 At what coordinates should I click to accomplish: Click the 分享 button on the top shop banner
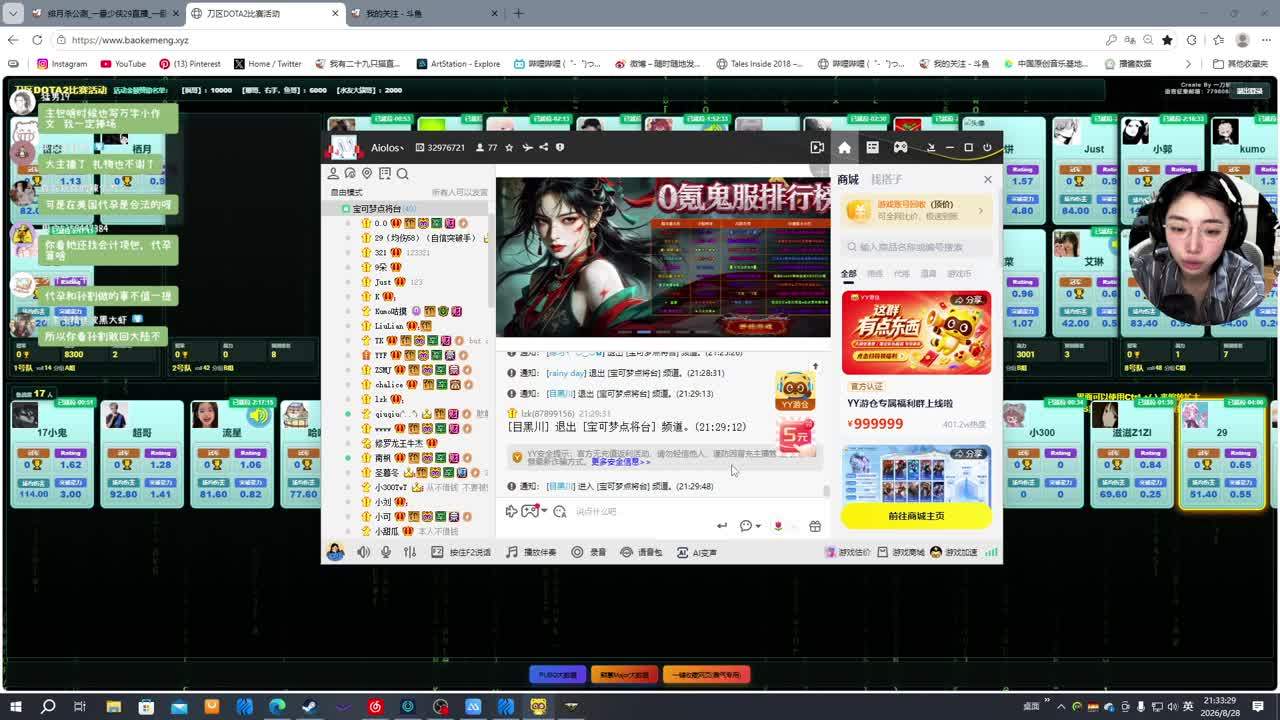point(969,299)
